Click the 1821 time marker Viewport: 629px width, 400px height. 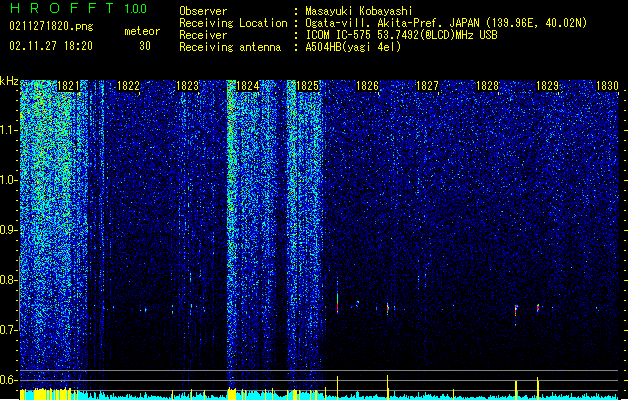coord(68,86)
